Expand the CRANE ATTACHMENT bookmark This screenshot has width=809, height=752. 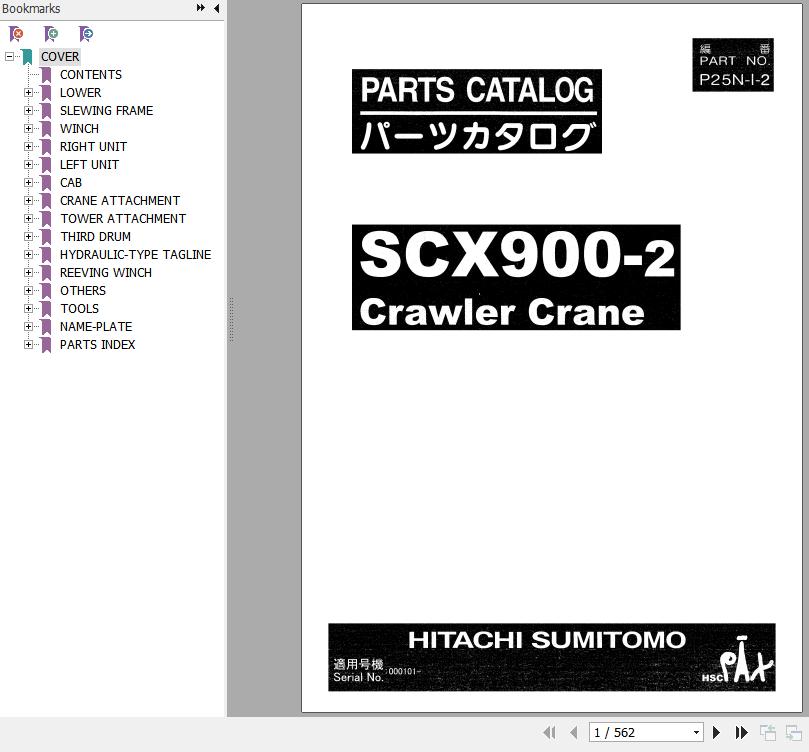tap(28, 201)
